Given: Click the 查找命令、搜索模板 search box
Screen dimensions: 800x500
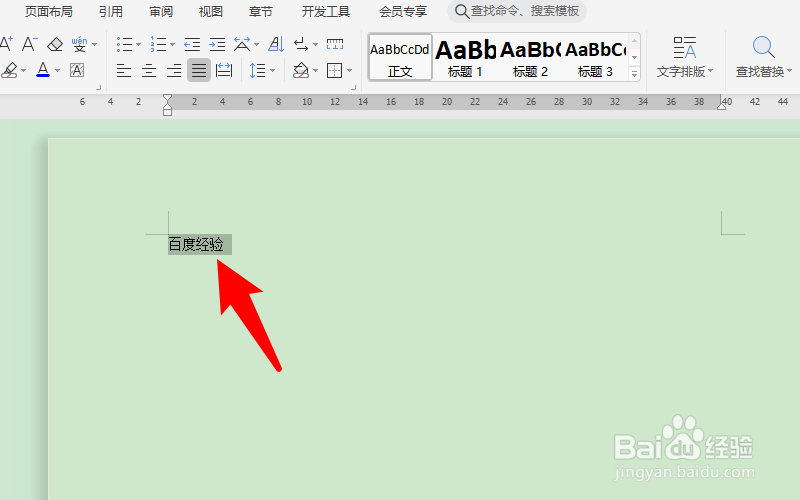Looking at the screenshot, I should click(517, 11).
